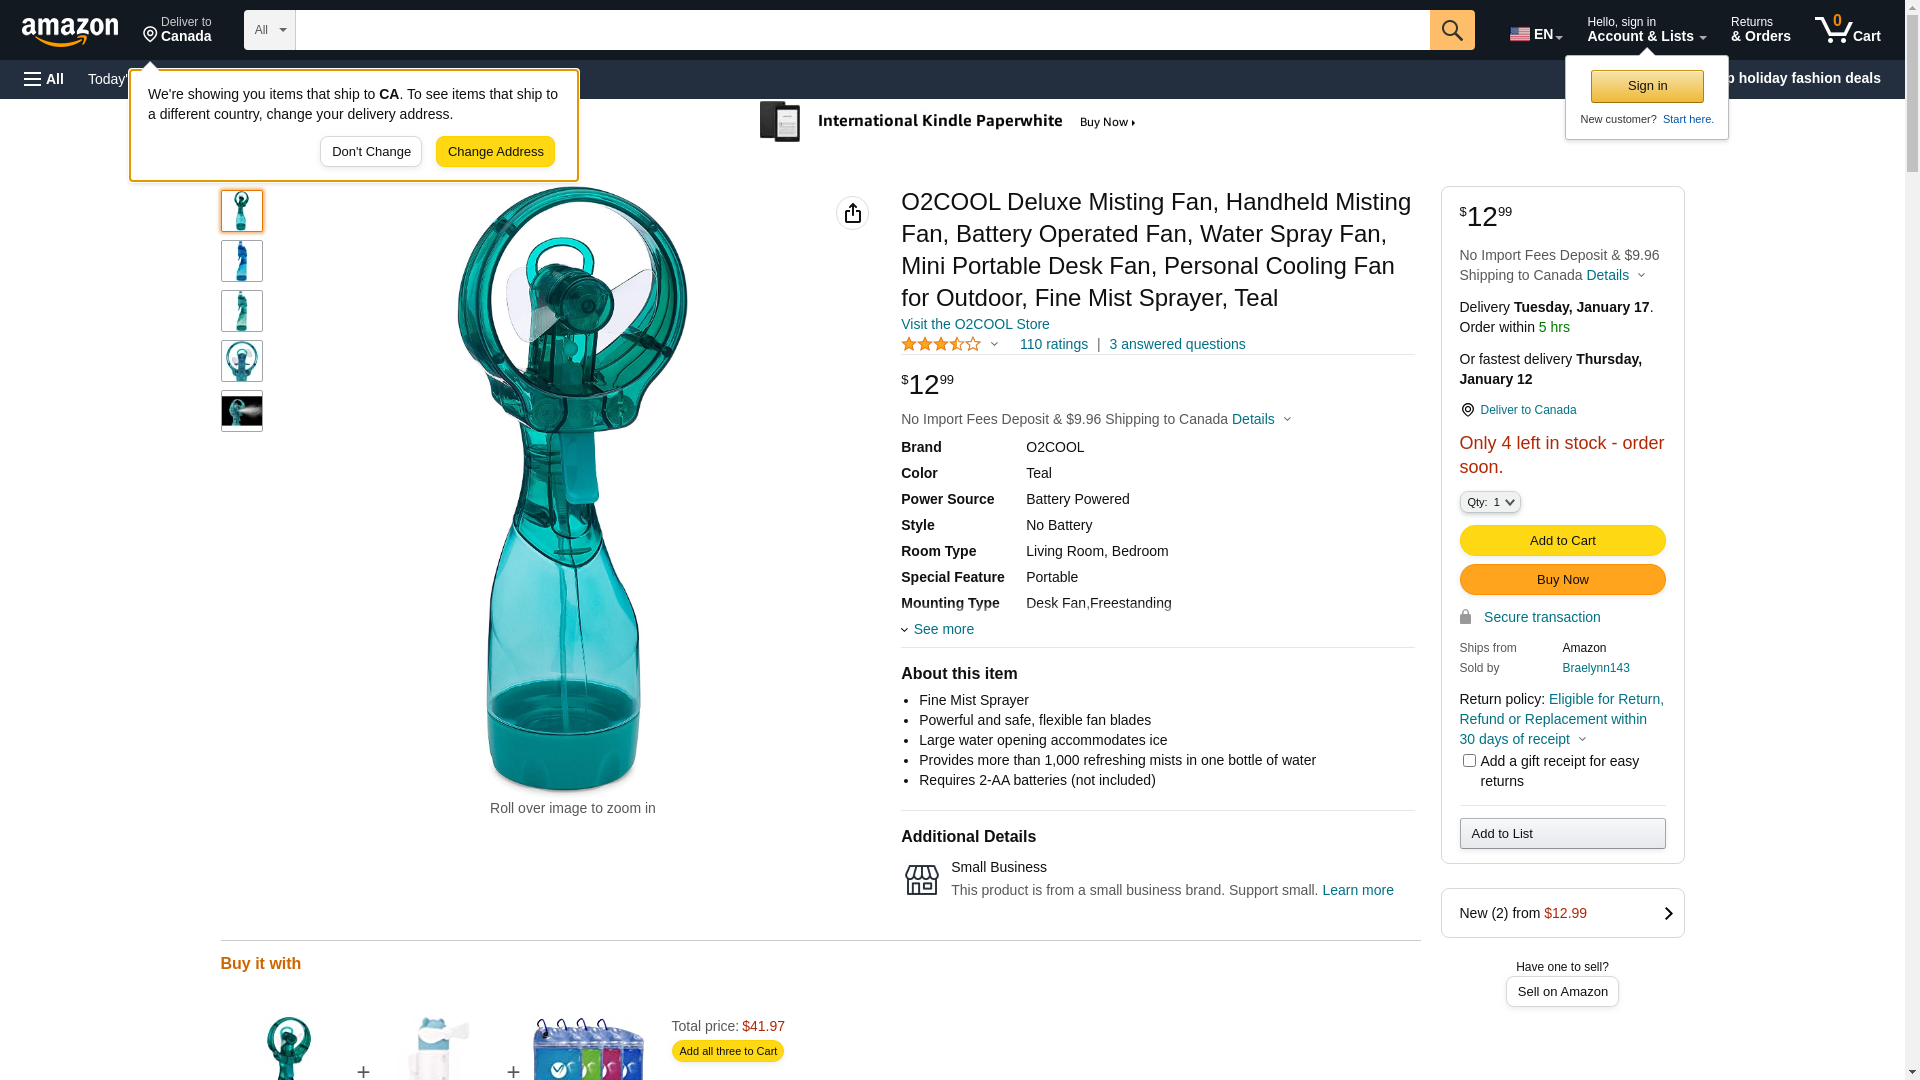
Task: Expand New (2) from $12.99 offers
Action: (1562, 913)
